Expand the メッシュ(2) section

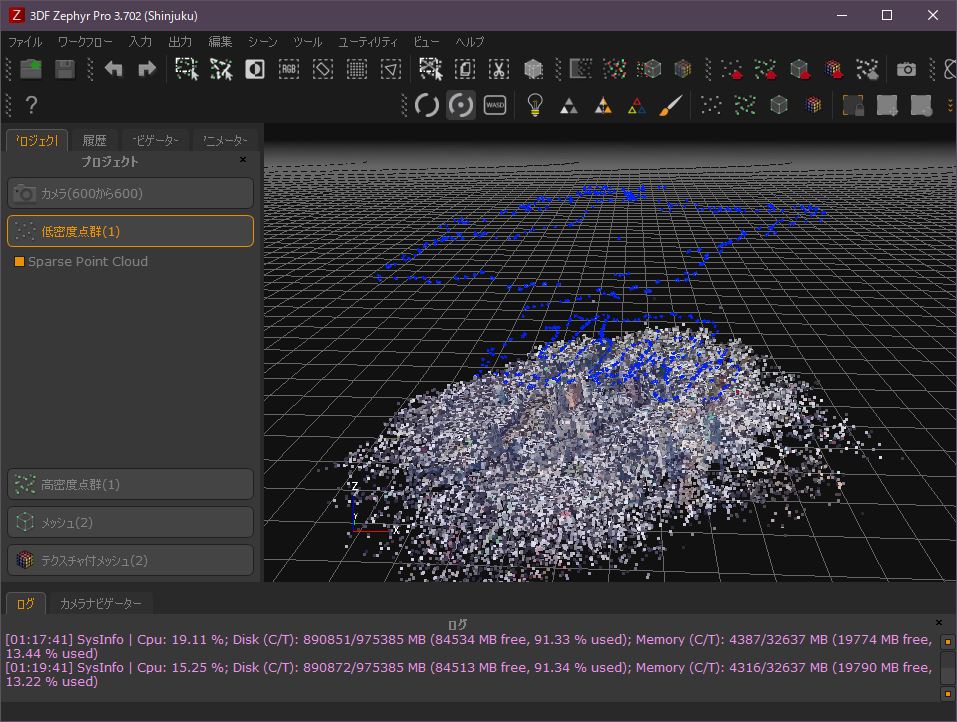pos(130,521)
